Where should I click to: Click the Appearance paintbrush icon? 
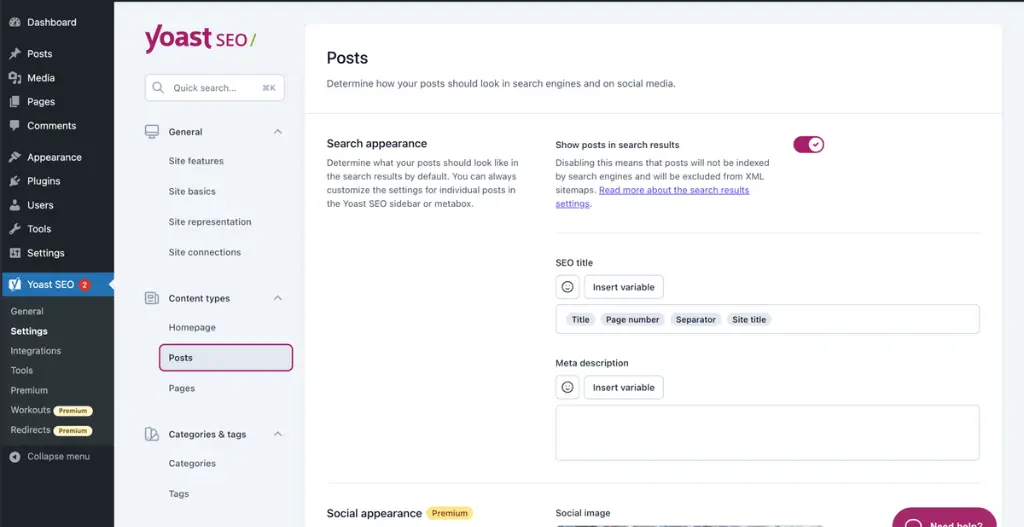(14, 157)
